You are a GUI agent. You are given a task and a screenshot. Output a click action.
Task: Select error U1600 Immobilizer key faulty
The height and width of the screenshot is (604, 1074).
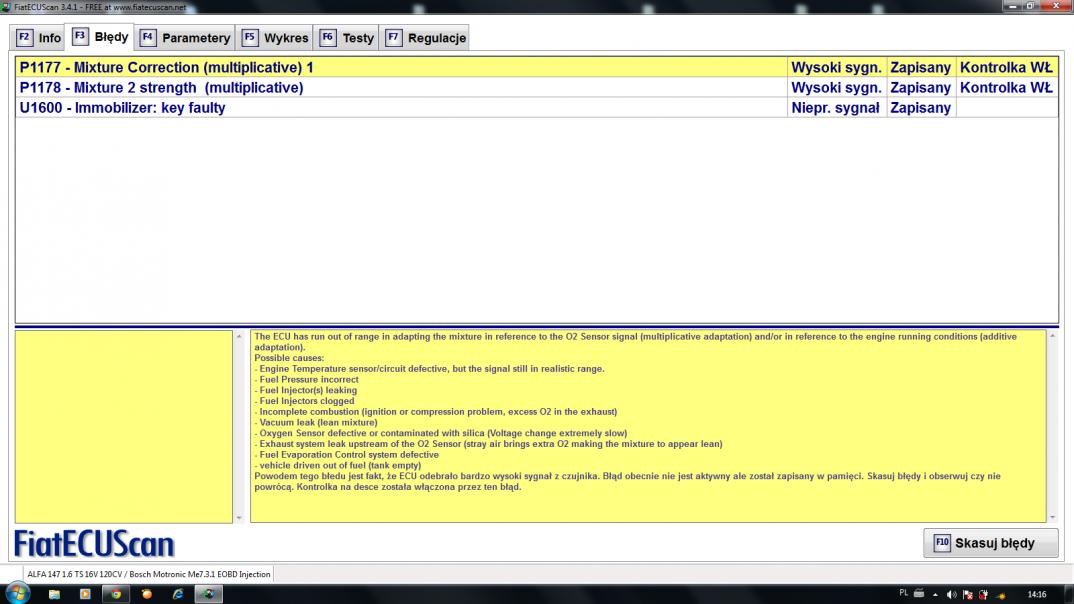[536, 108]
